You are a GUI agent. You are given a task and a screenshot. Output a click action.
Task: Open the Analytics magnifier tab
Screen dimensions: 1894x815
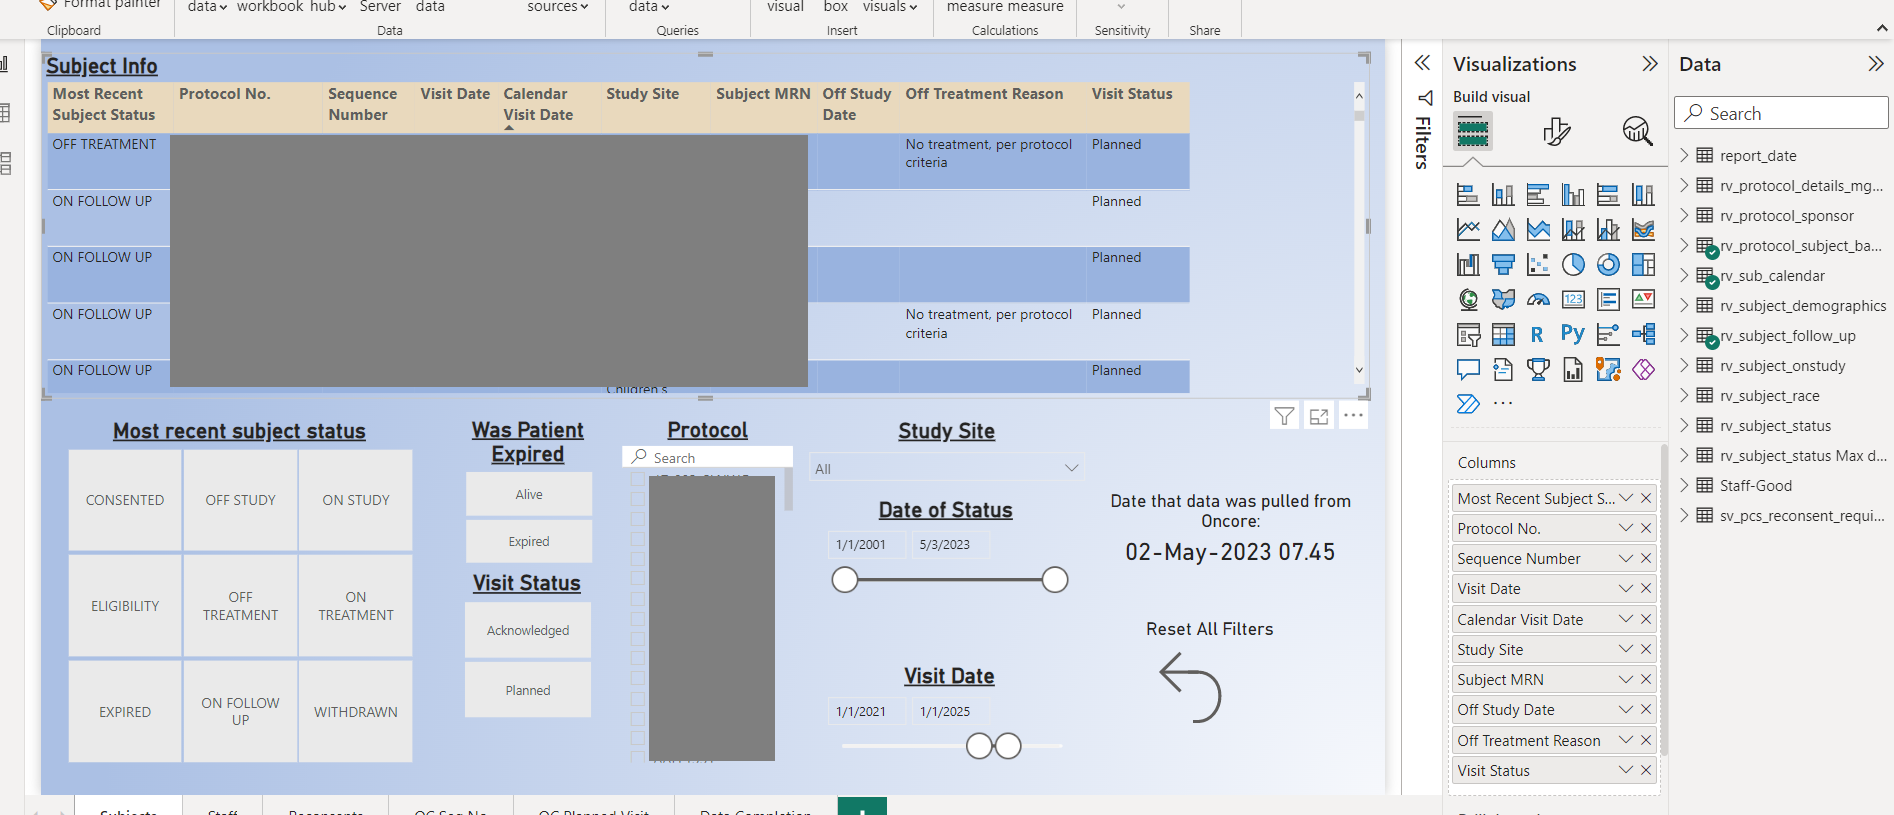(x=1637, y=131)
